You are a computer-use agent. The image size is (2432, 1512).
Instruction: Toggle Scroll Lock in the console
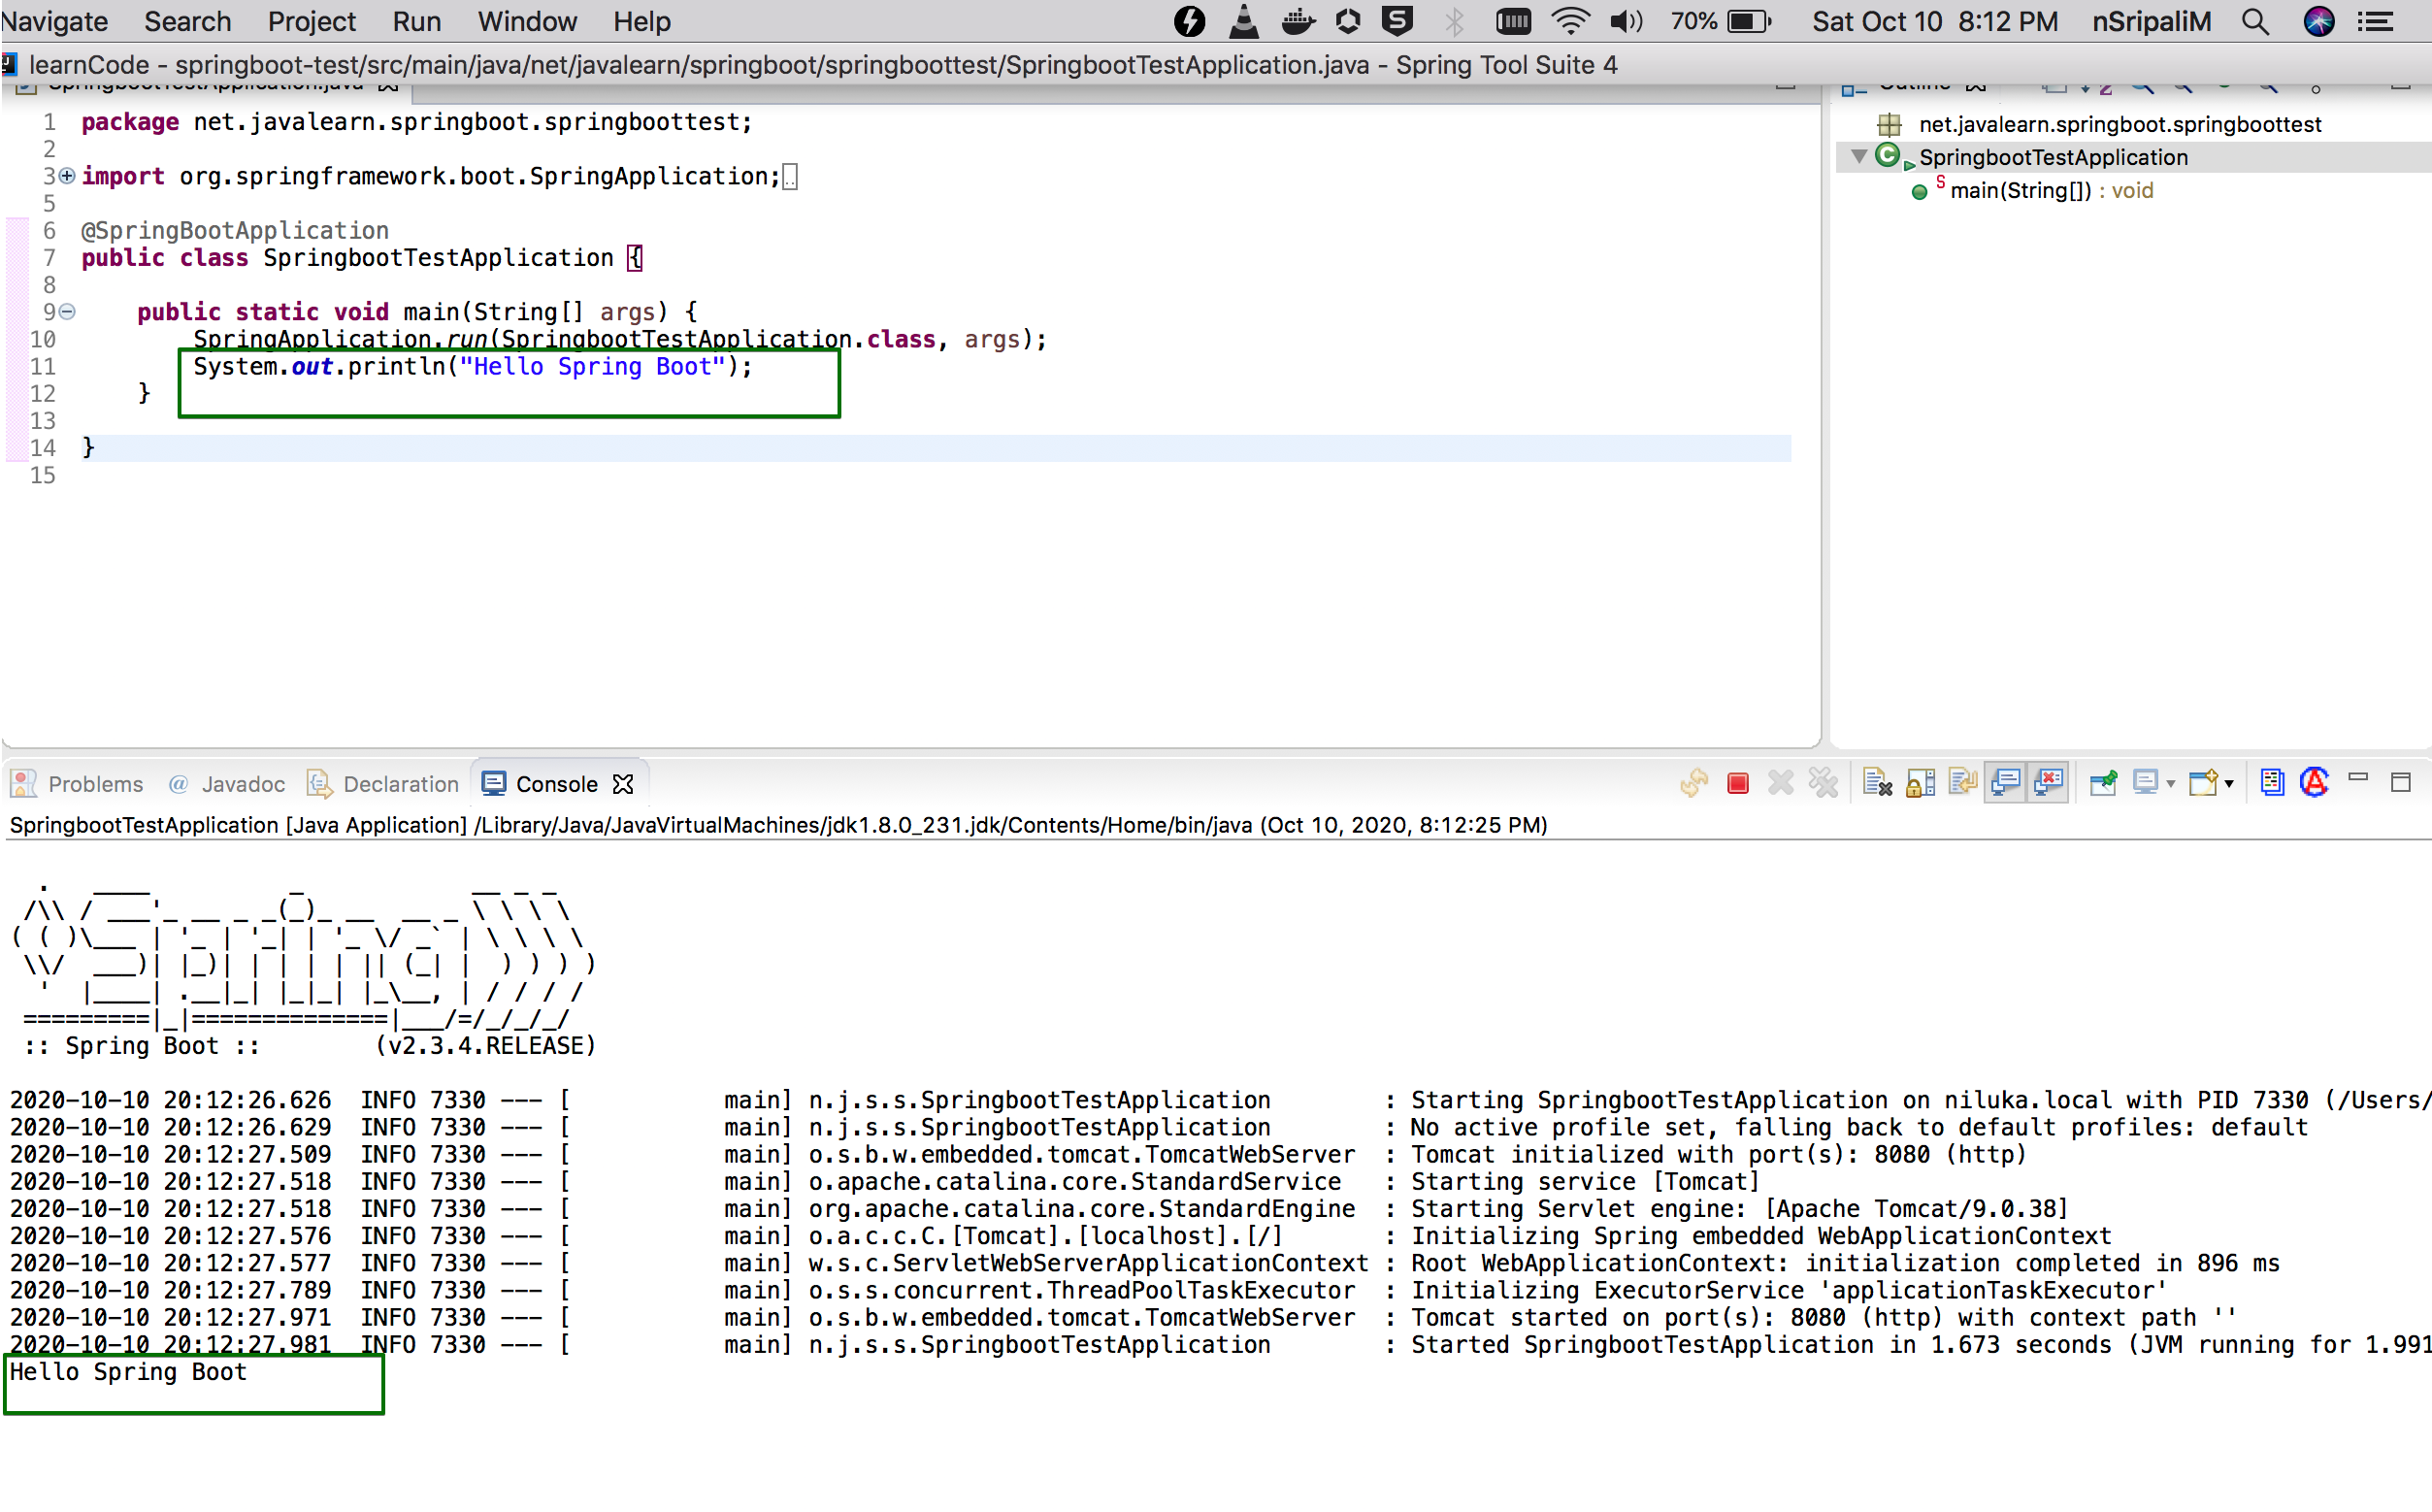1920,783
